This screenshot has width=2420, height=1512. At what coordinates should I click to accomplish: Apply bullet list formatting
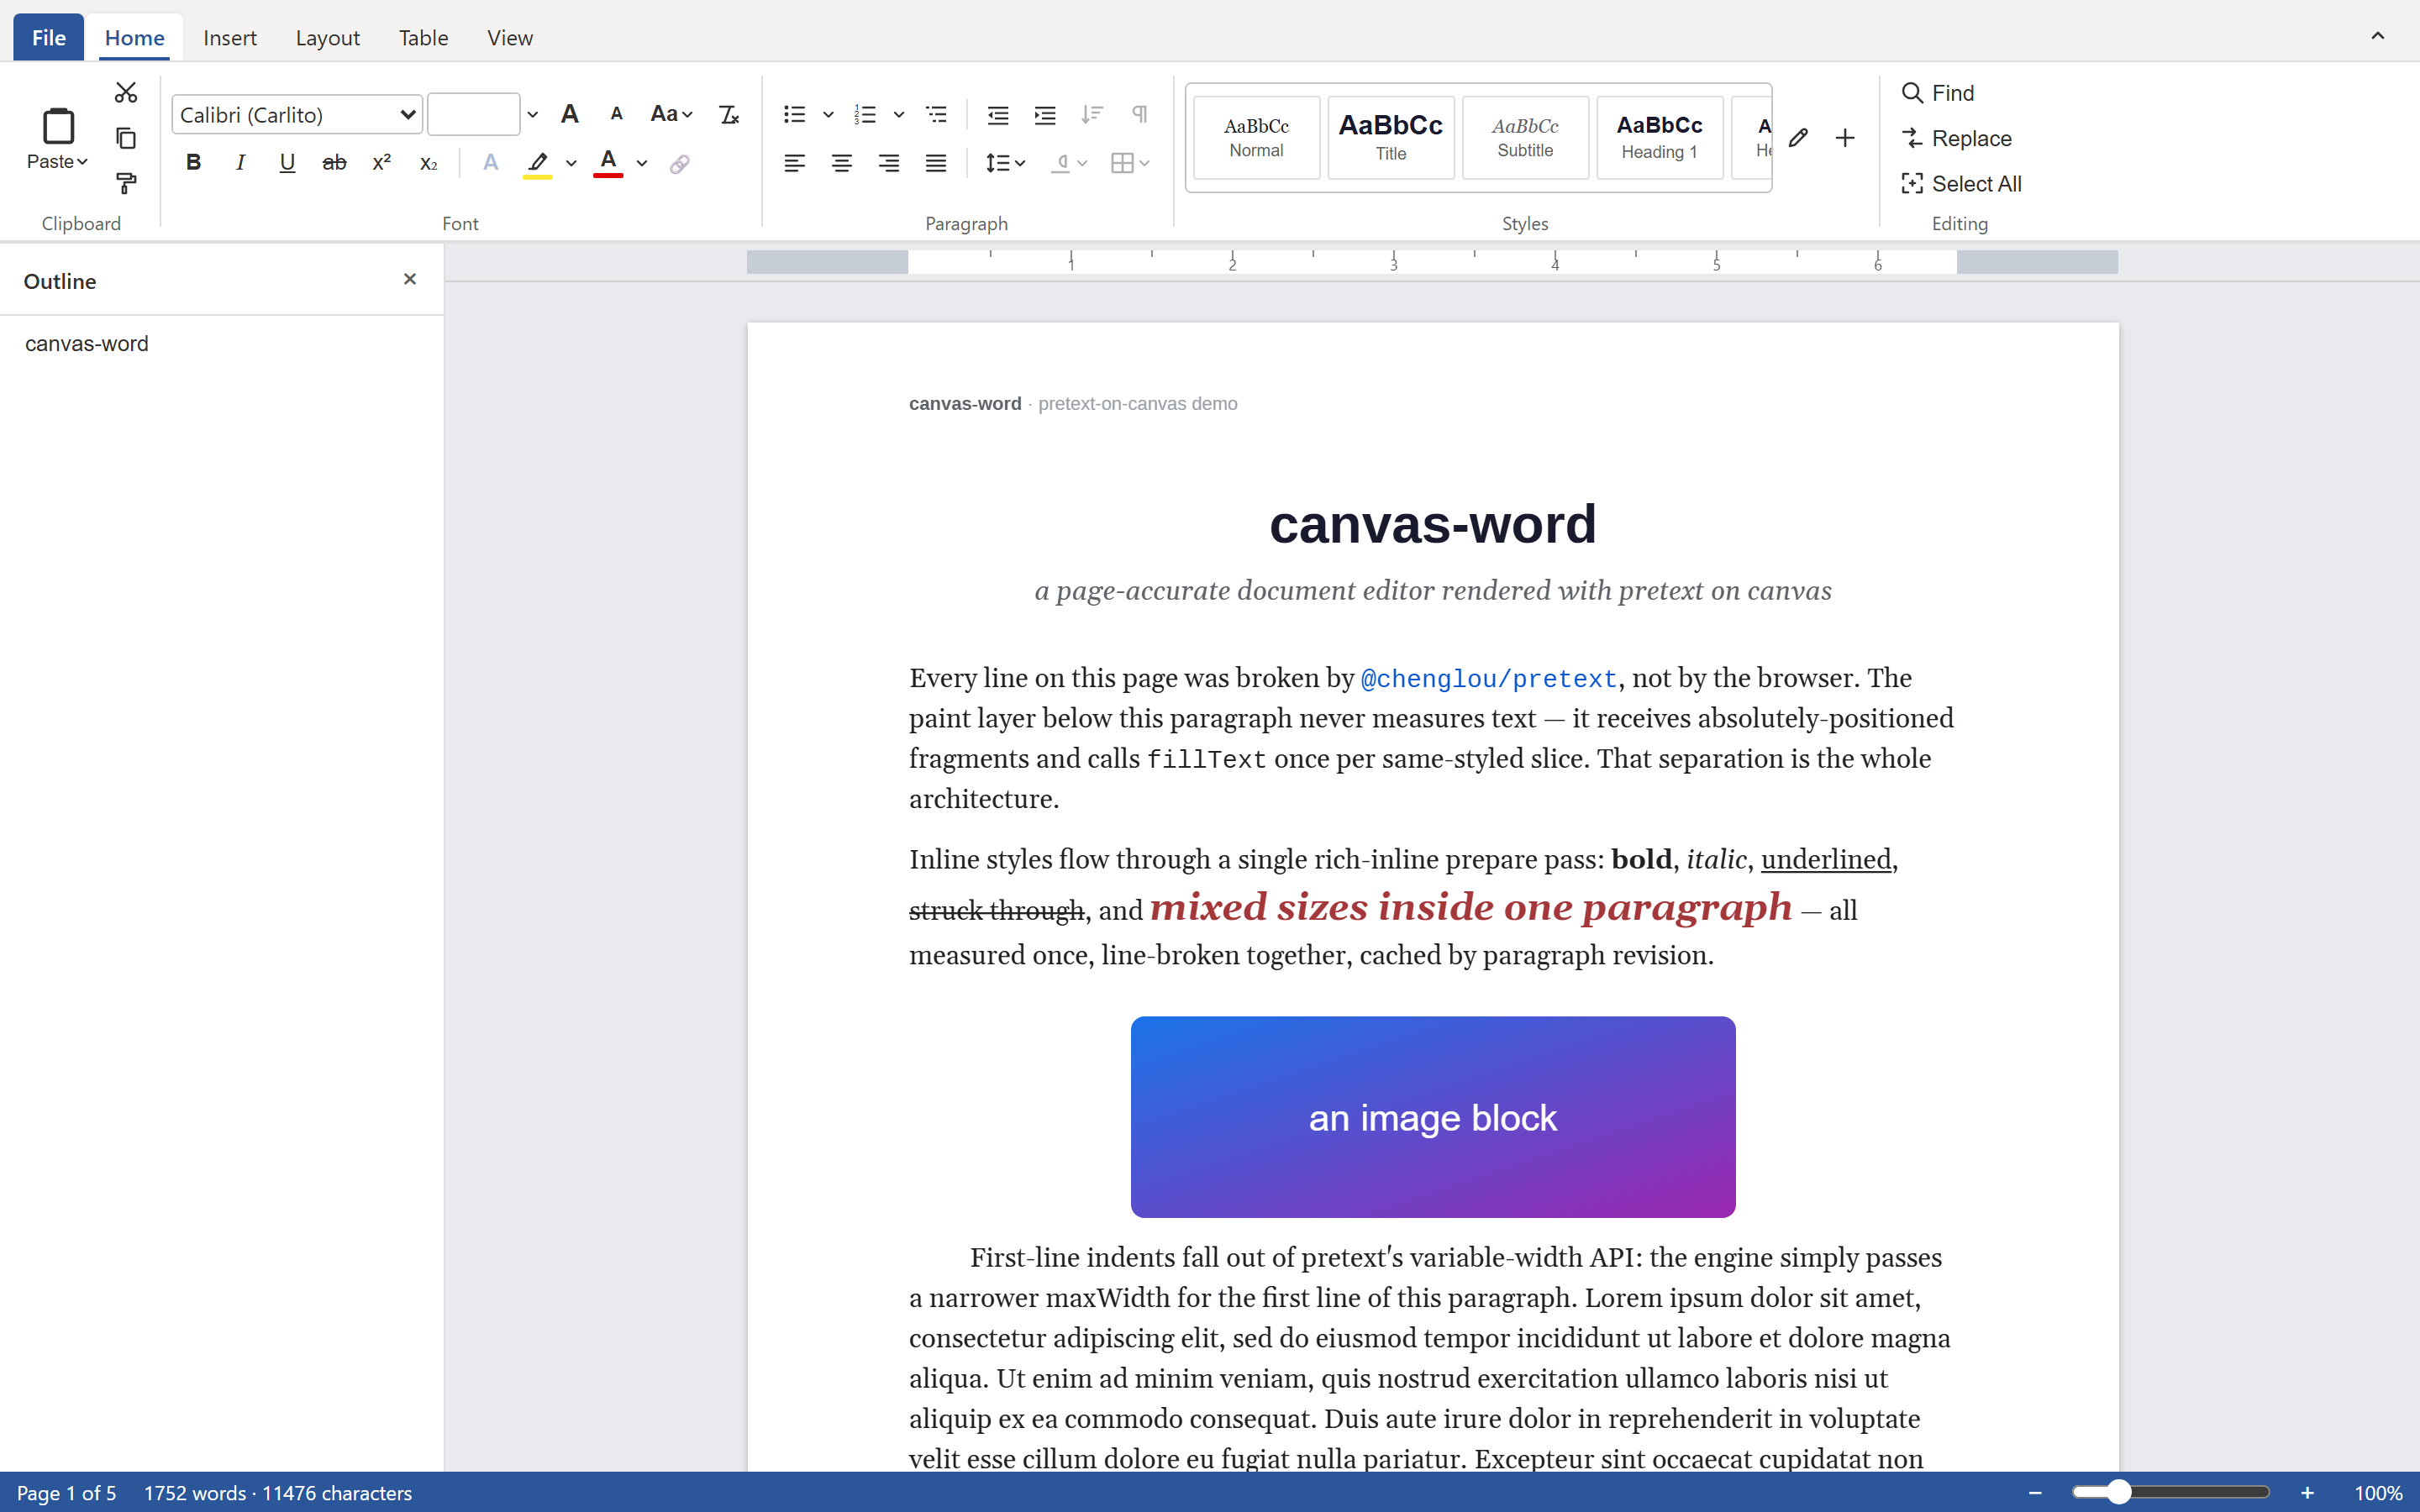[794, 114]
